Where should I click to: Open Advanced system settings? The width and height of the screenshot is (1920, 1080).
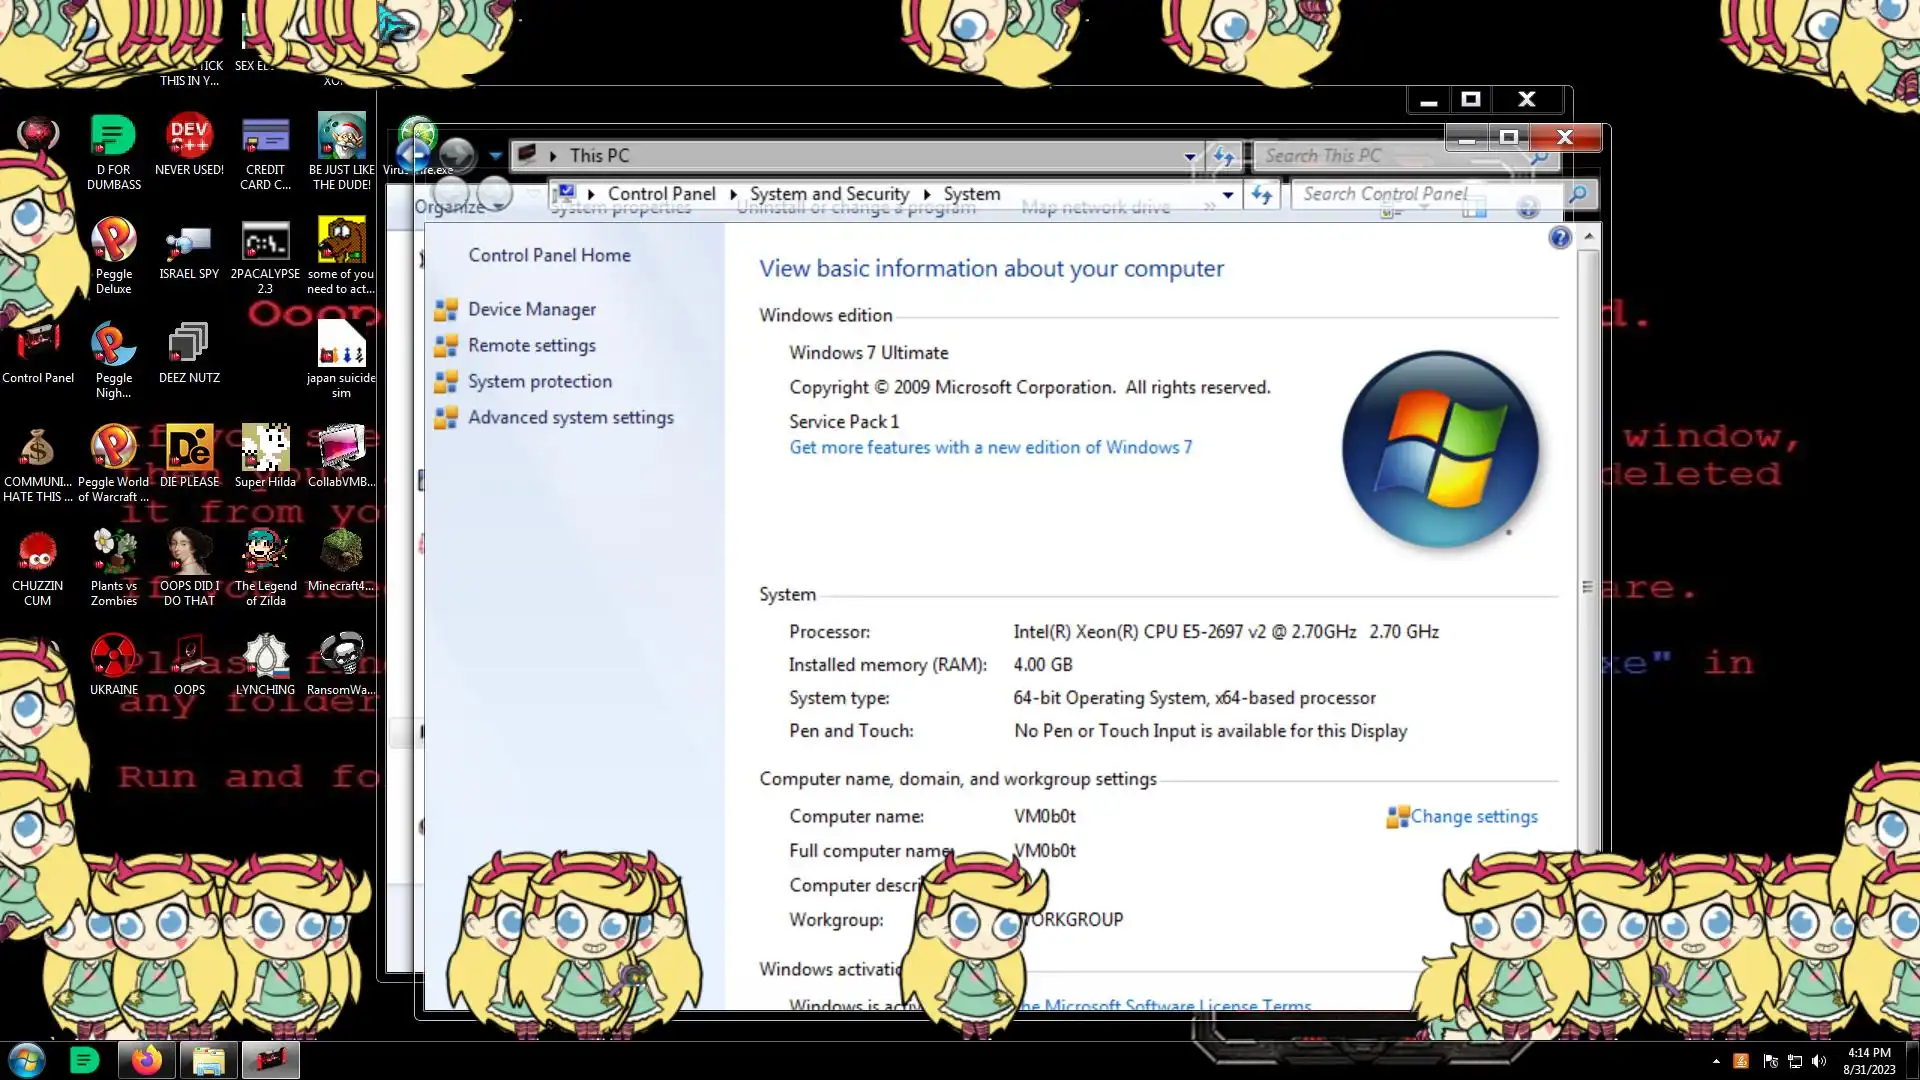(570, 418)
